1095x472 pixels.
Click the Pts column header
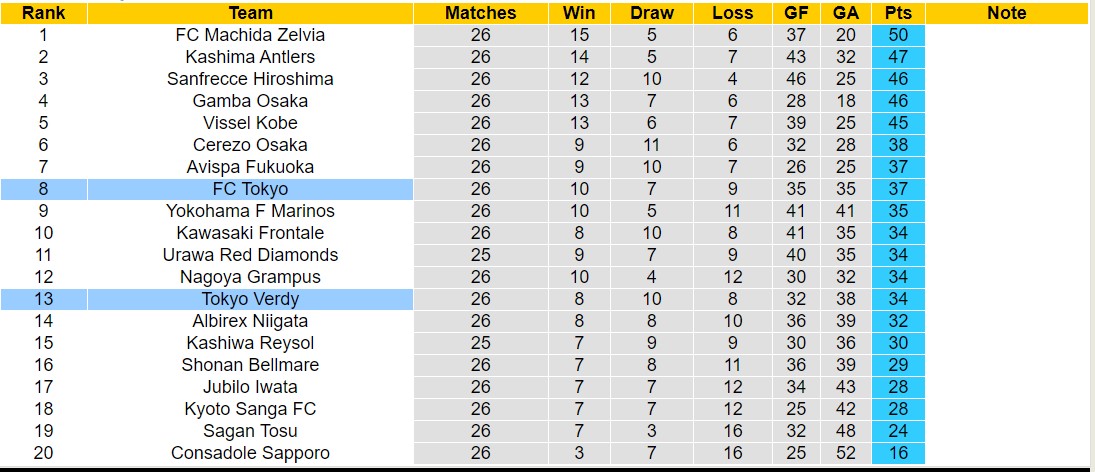(x=897, y=13)
